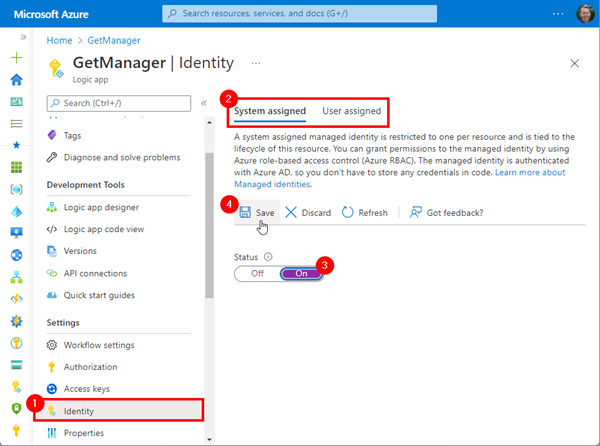The image size is (600, 446).
Task: Open the Dashboard icon in the left rail
Action: [16, 101]
